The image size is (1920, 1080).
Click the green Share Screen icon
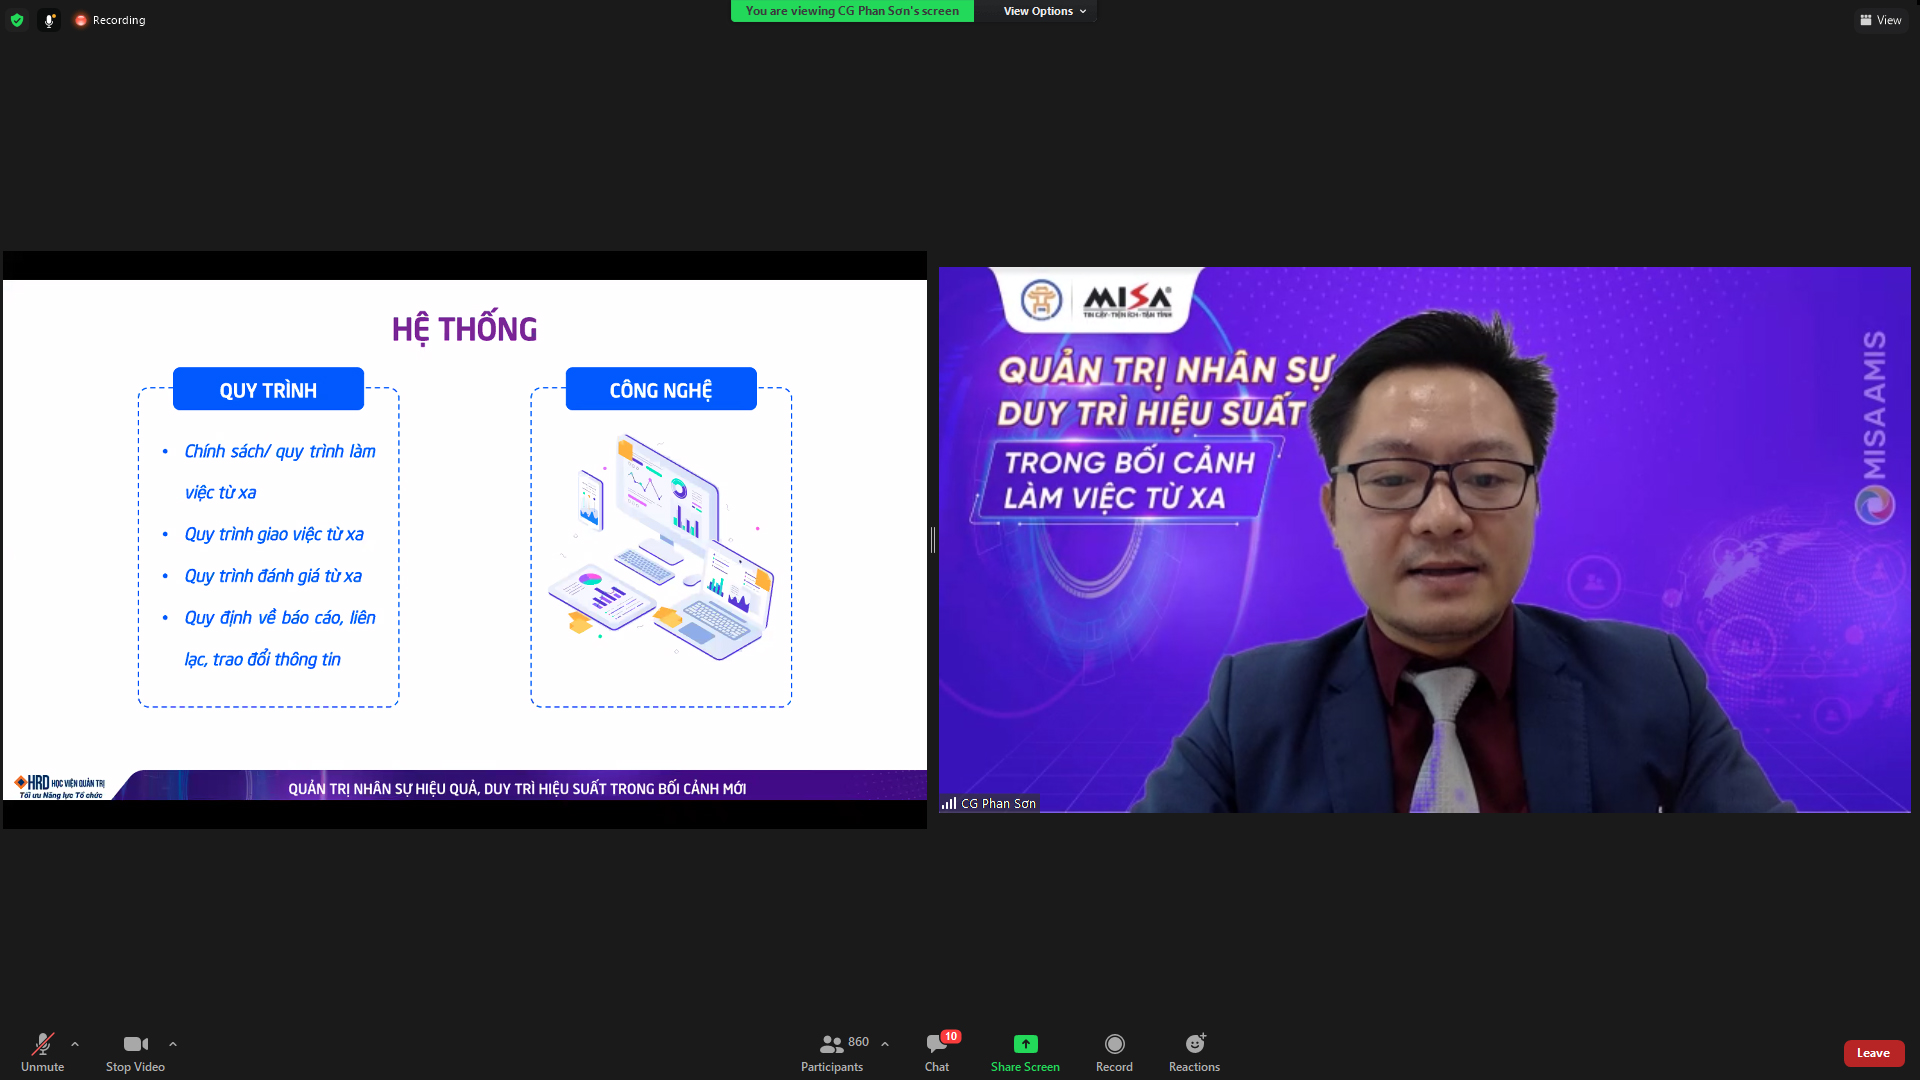coord(1025,1044)
